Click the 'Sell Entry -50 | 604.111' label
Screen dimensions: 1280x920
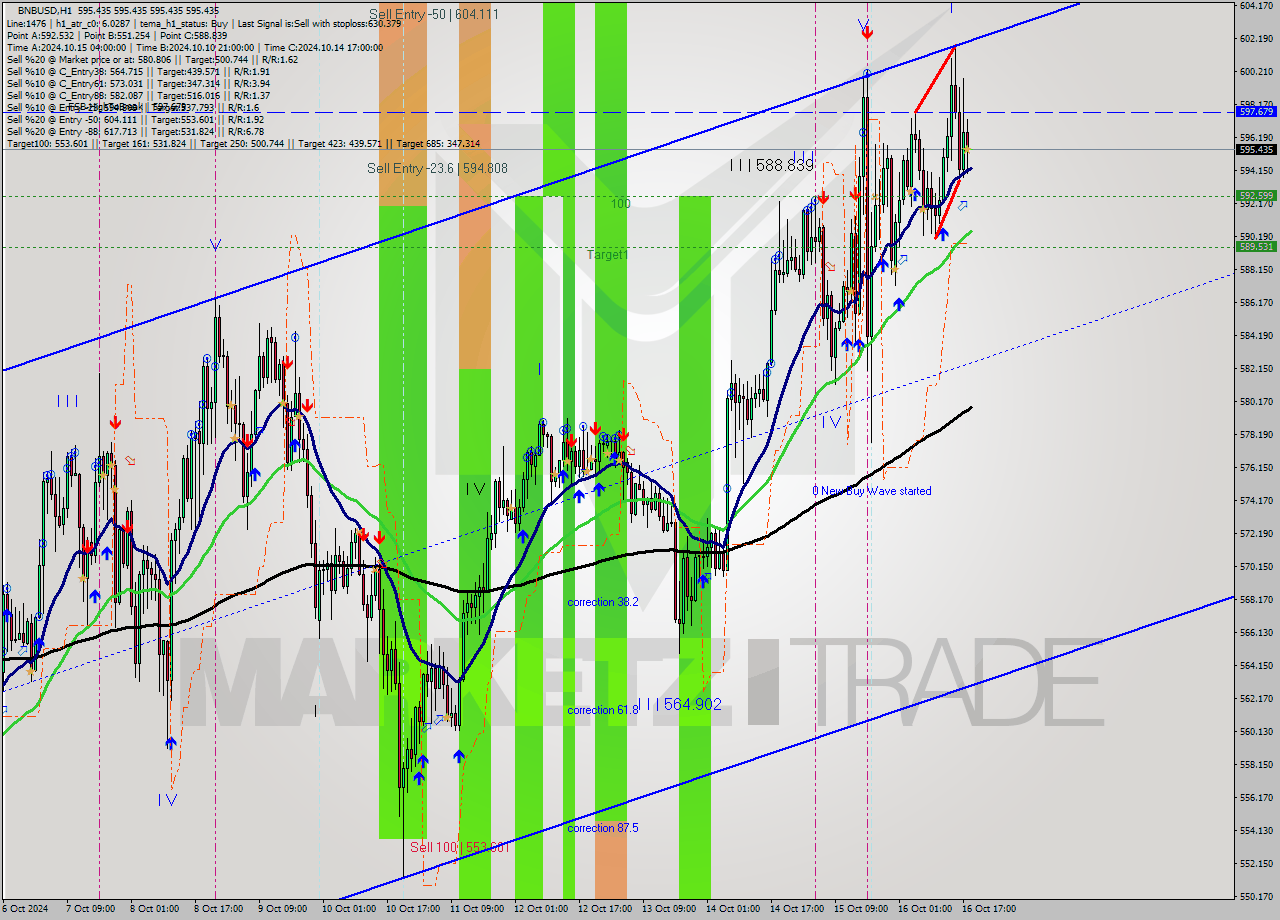[433, 14]
